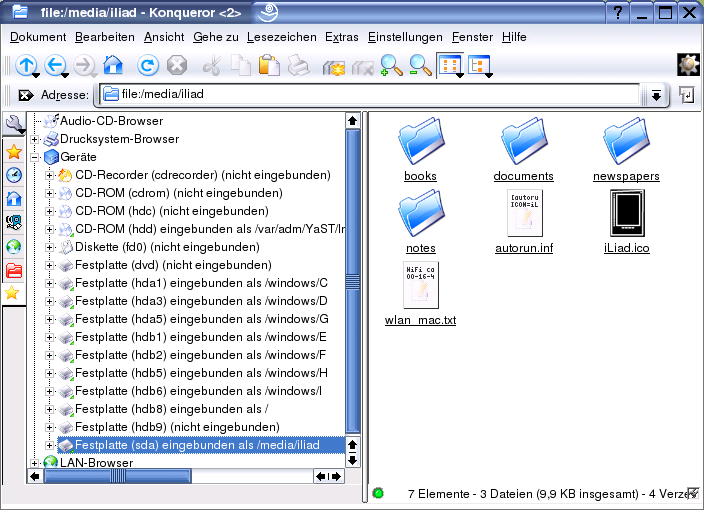Screen dimensions: 704x510
Task: Switch to Tree view mode
Action: pos(480,66)
